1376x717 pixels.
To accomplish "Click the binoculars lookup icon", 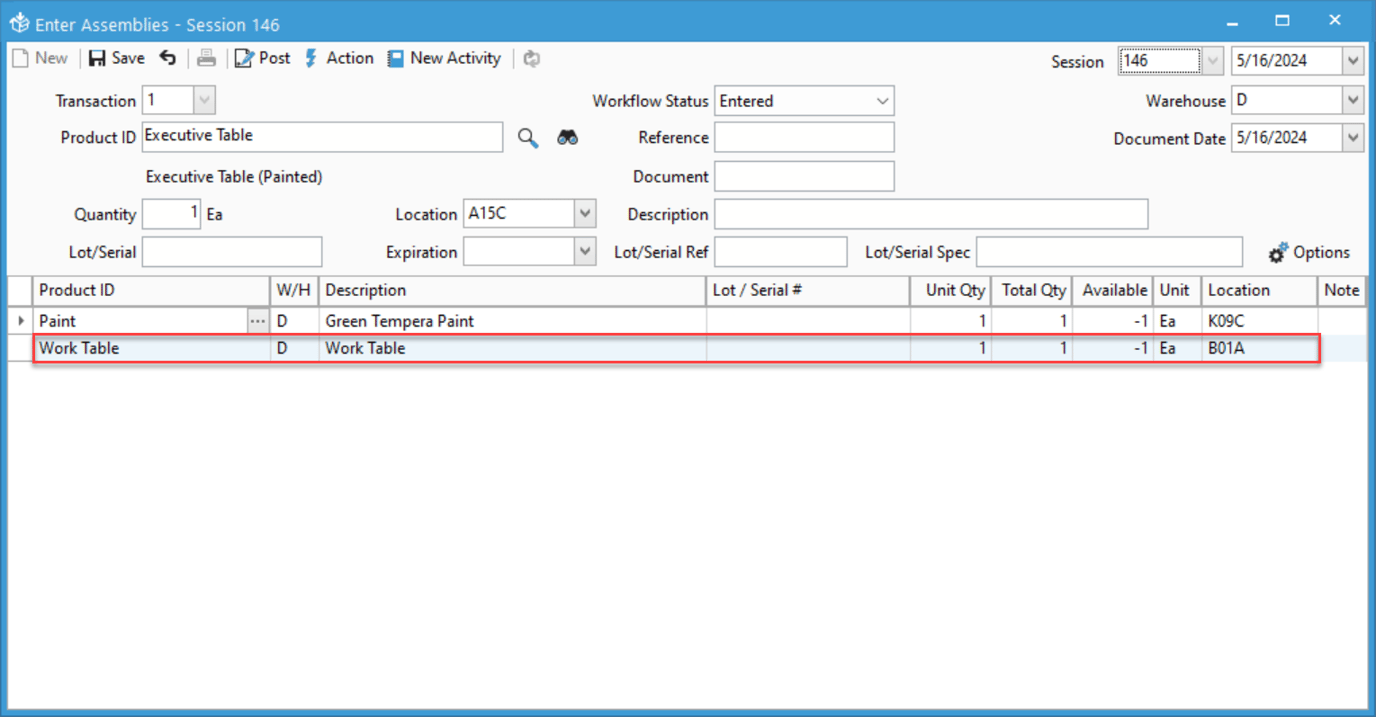I will pyautogui.click(x=568, y=138).
